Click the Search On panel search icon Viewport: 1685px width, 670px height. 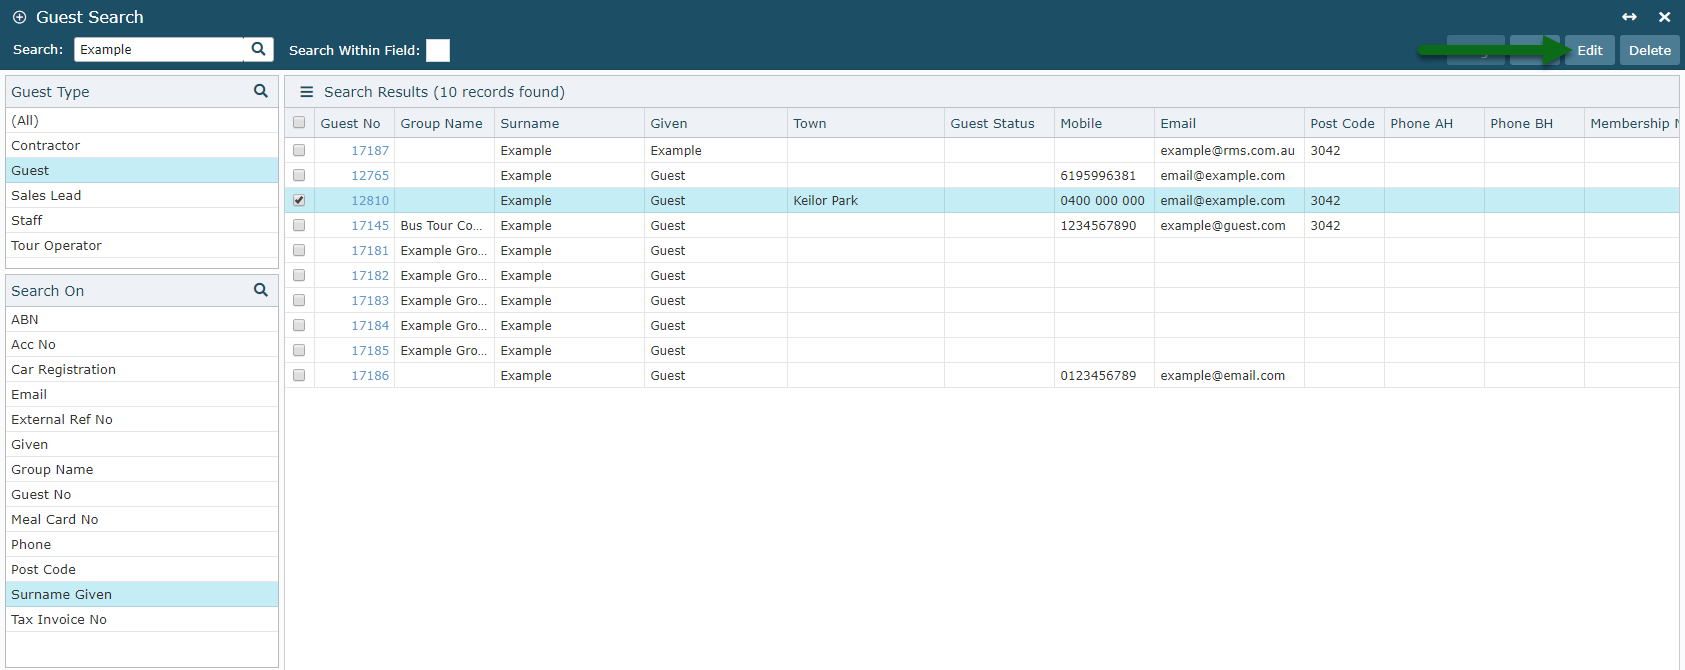tap(261, 290)
